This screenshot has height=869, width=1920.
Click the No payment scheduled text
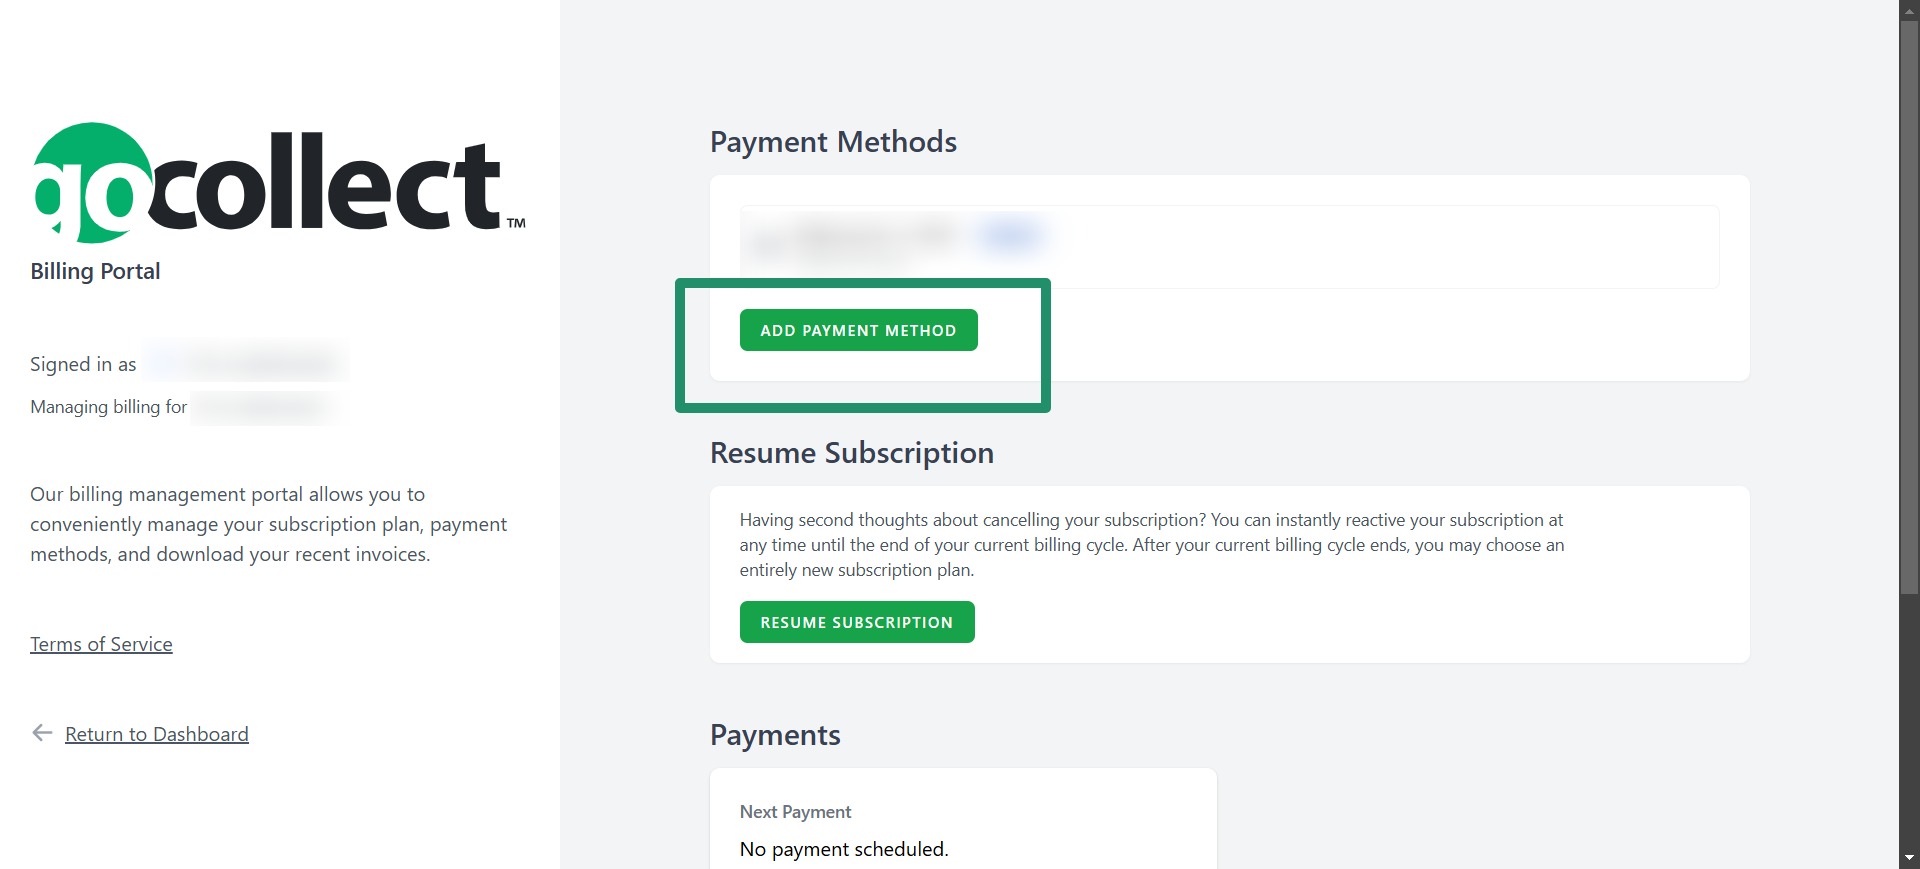pyautogui.click(x=844, y=849)
